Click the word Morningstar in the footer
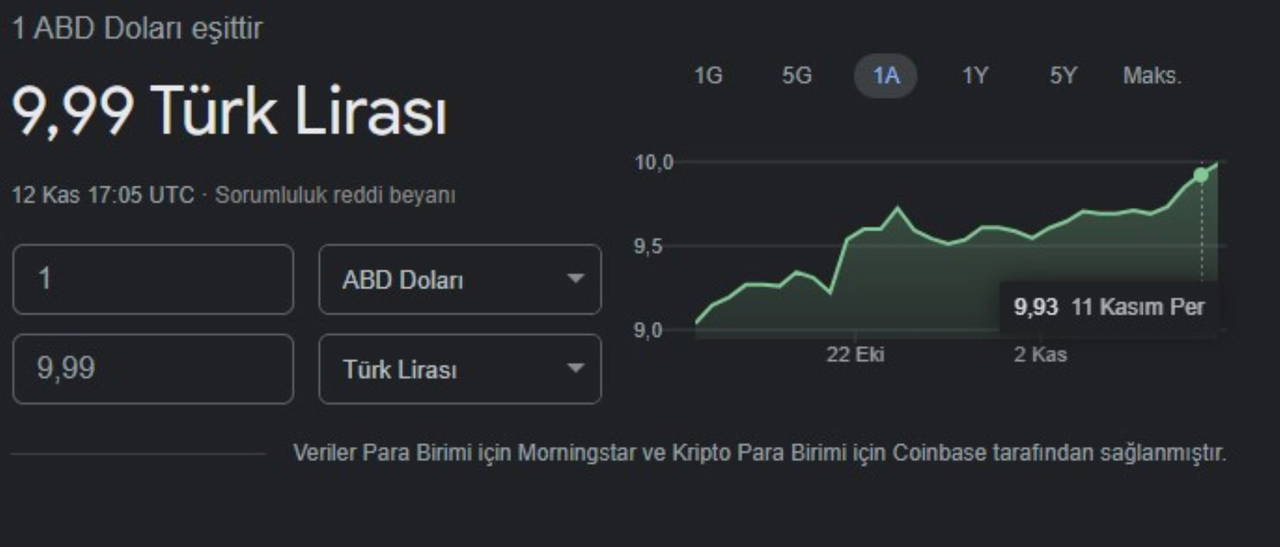Viewport: 1280px width, 547px height. click(576, 453)
